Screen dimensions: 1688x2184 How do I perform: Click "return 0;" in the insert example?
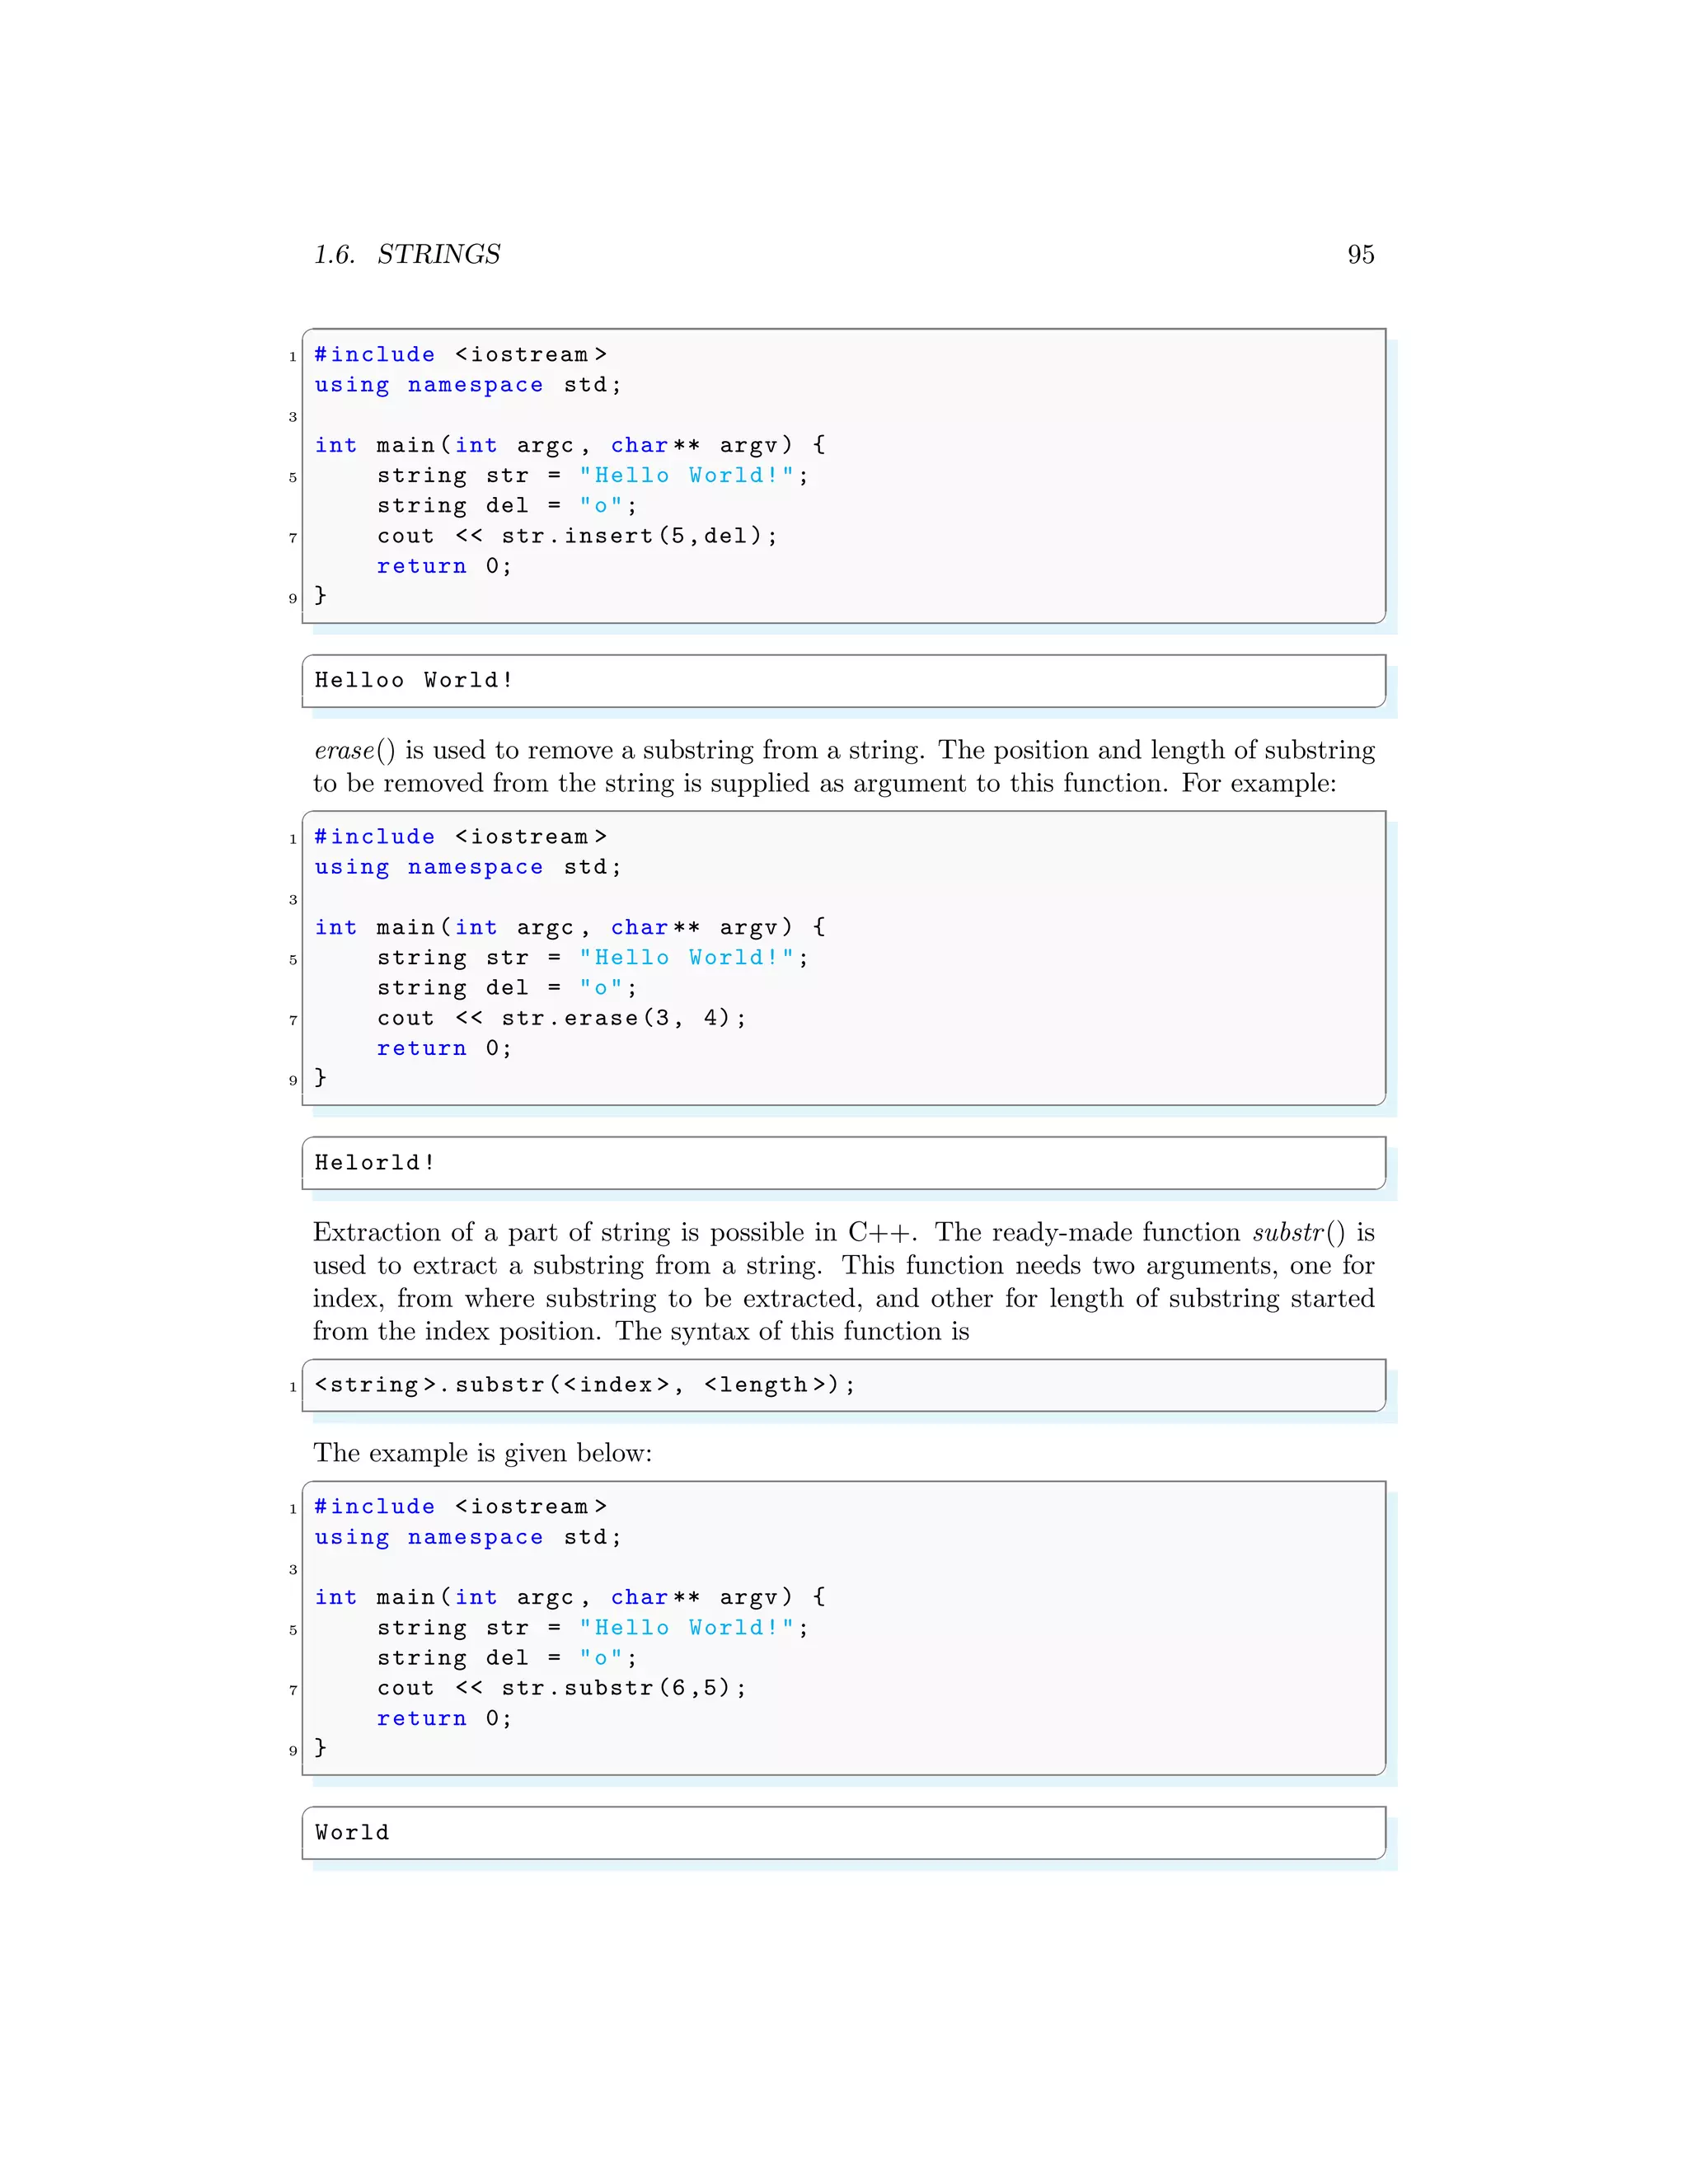[444, 566]
